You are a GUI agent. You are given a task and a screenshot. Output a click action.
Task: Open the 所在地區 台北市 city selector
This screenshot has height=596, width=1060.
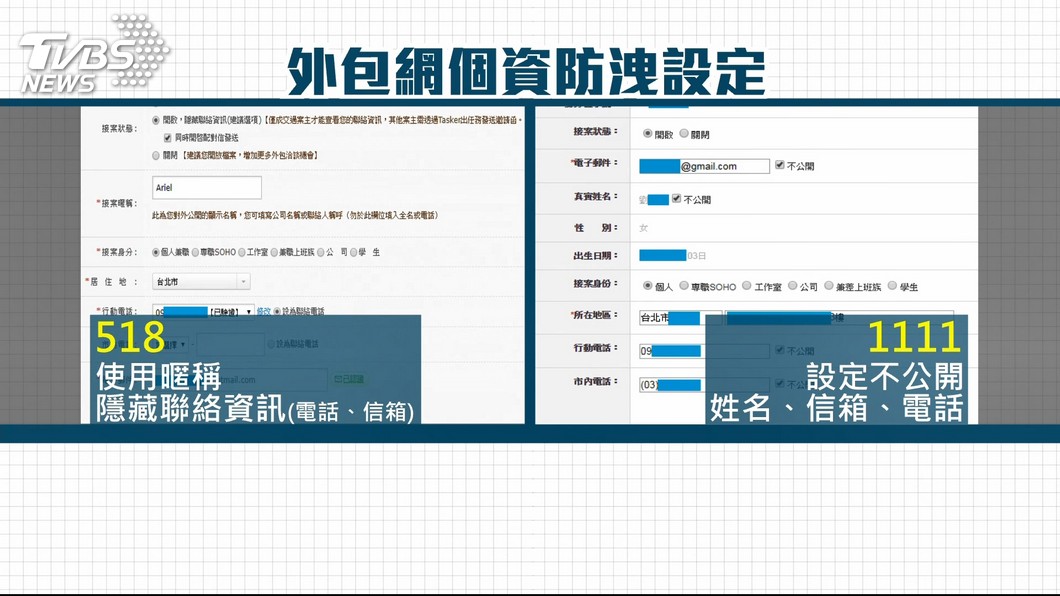pos(680,318)
